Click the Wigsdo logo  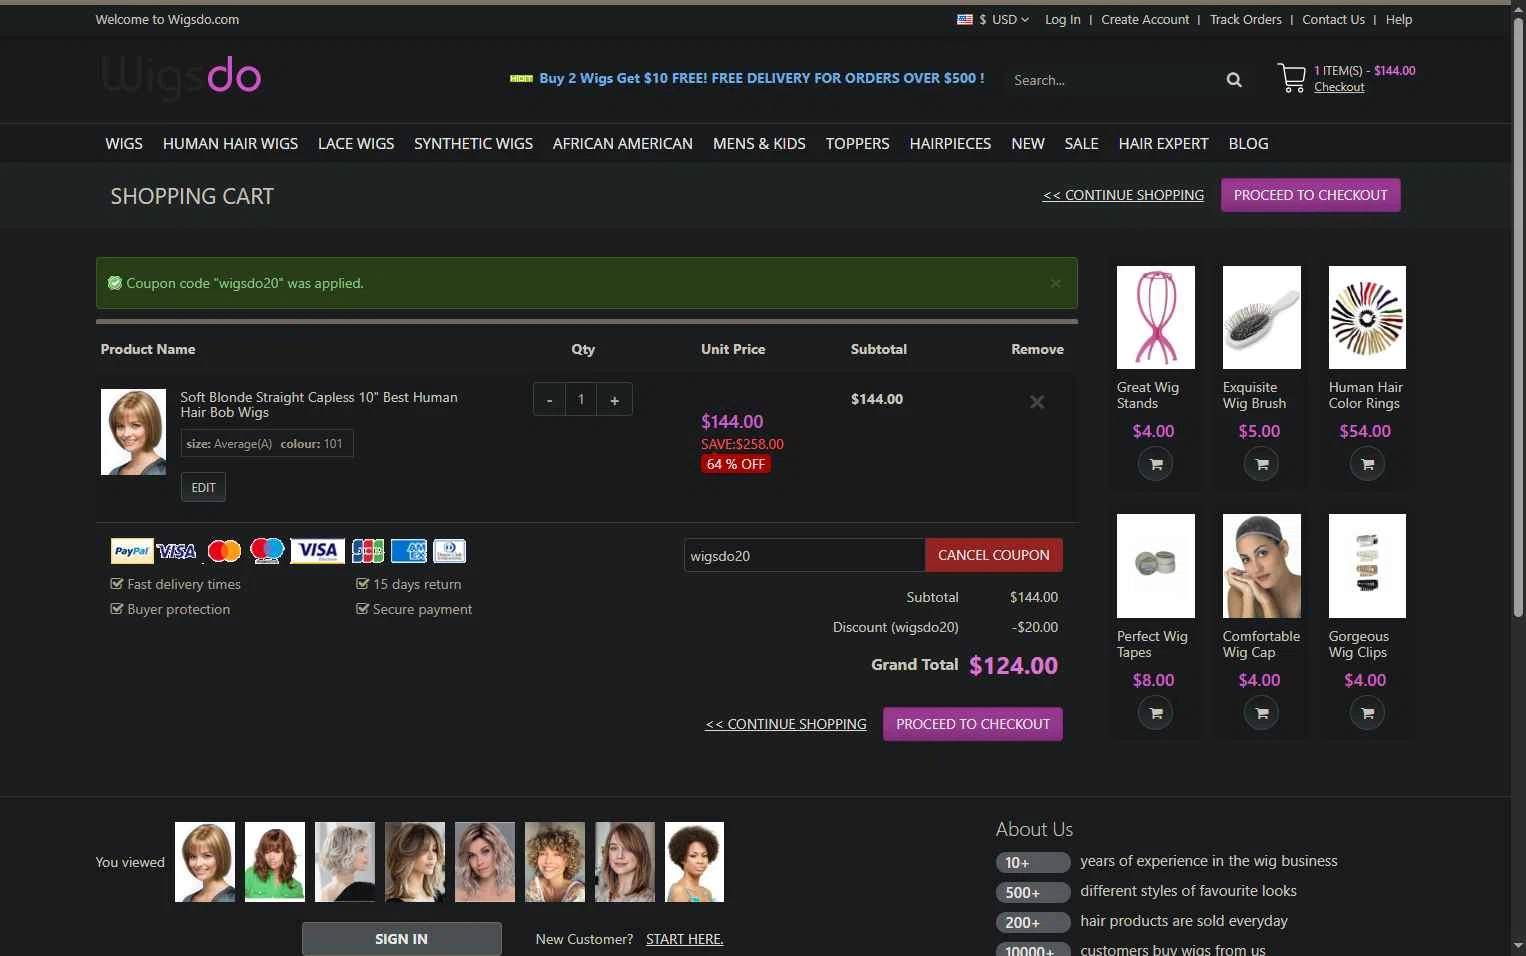tap(181, 77)
